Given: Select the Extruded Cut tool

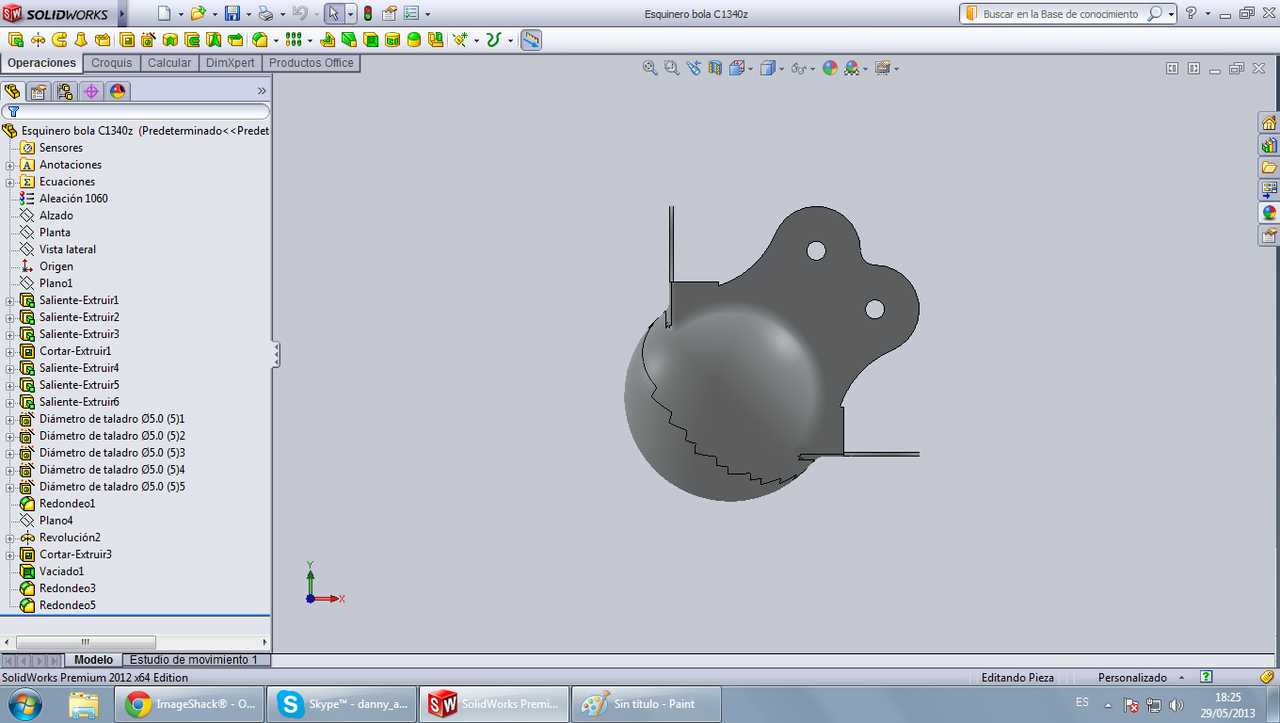Looking at the screenshot, I should point(127,40).
